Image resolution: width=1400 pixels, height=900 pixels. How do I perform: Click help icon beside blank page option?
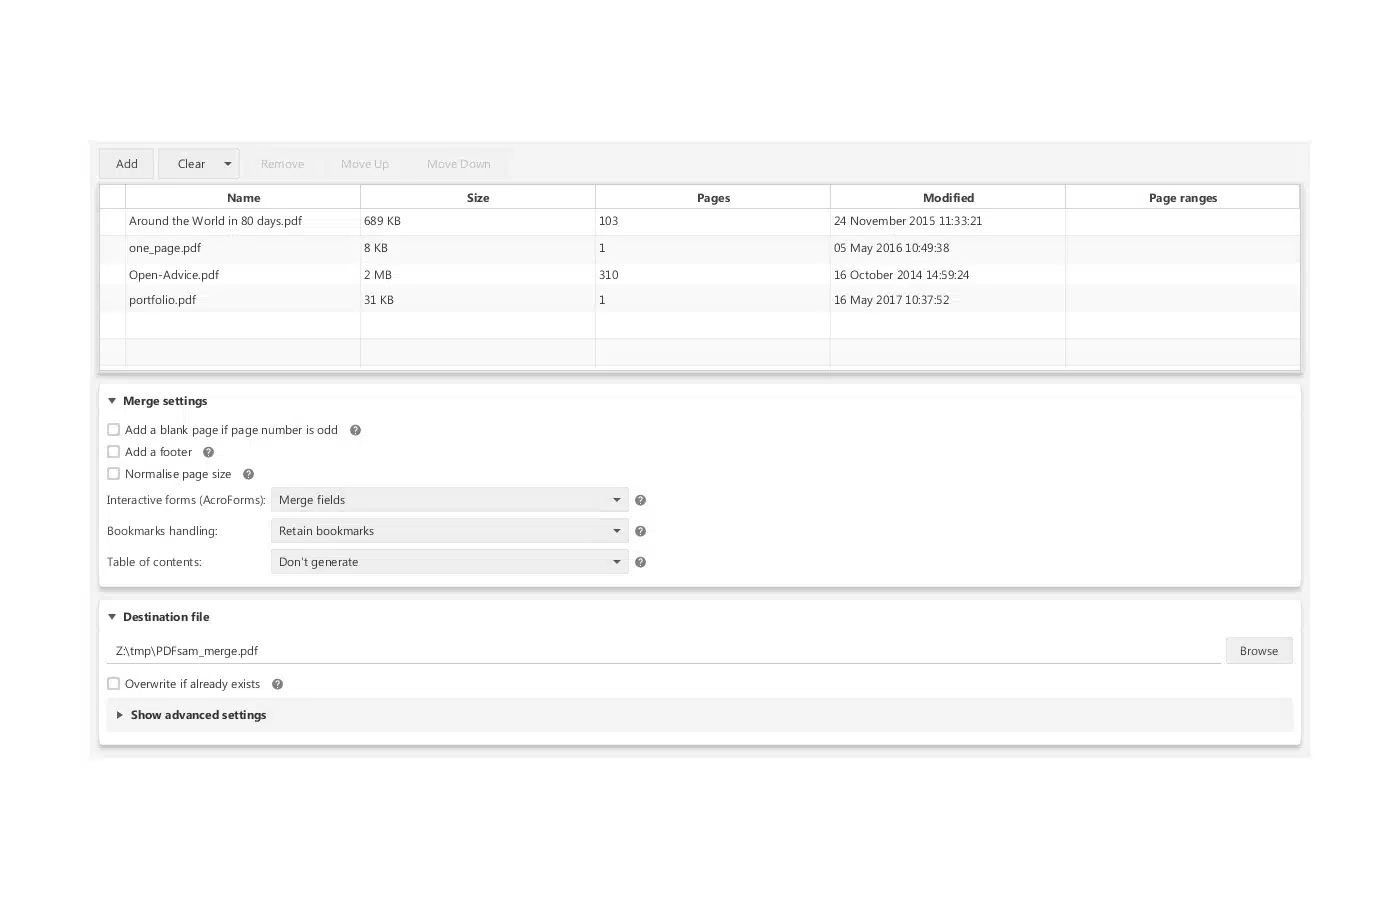pyautogui.click(x=355, y=430)
